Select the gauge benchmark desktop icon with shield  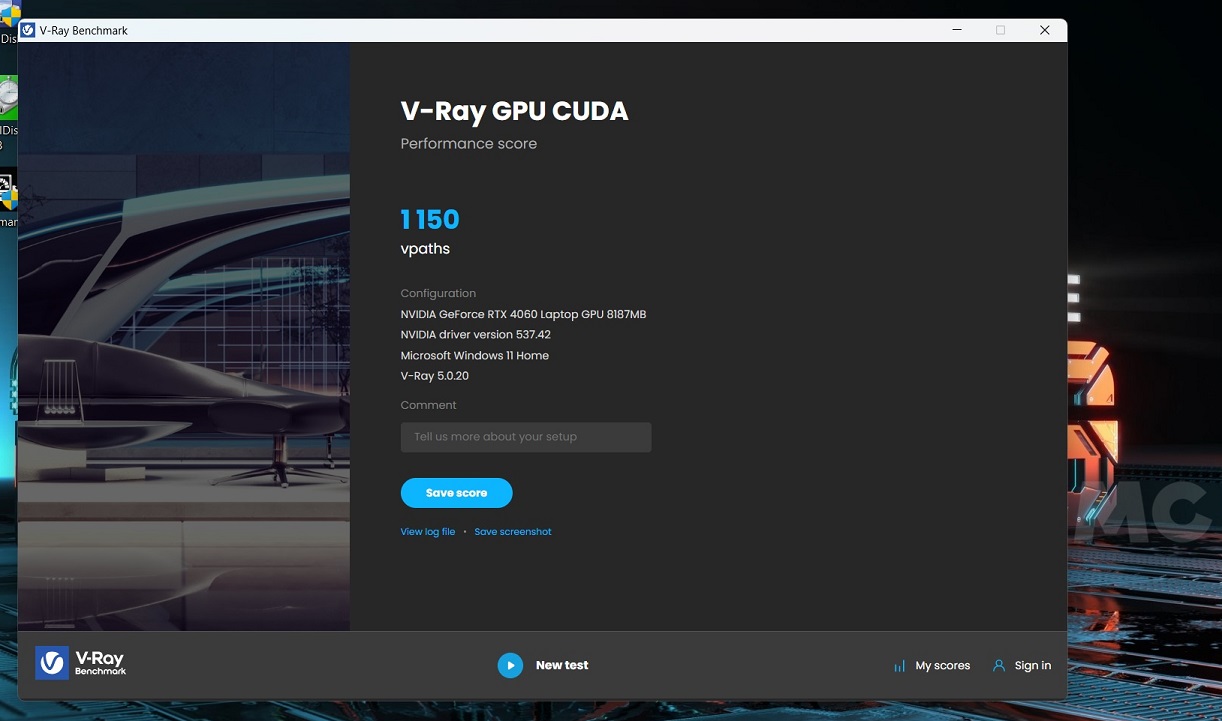[x=7, y=189]
